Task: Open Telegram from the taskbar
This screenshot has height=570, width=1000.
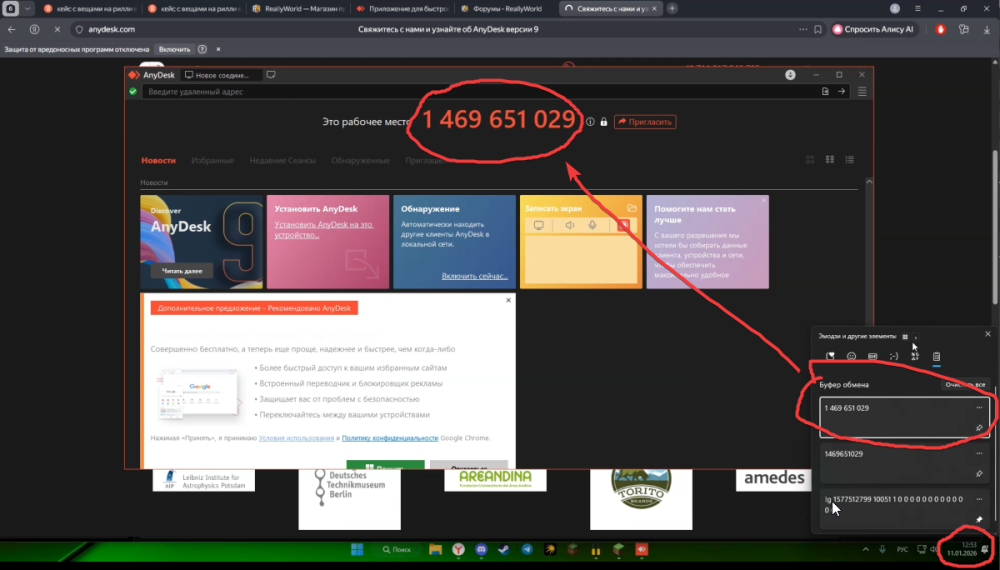Action: [x=527, y=550]
